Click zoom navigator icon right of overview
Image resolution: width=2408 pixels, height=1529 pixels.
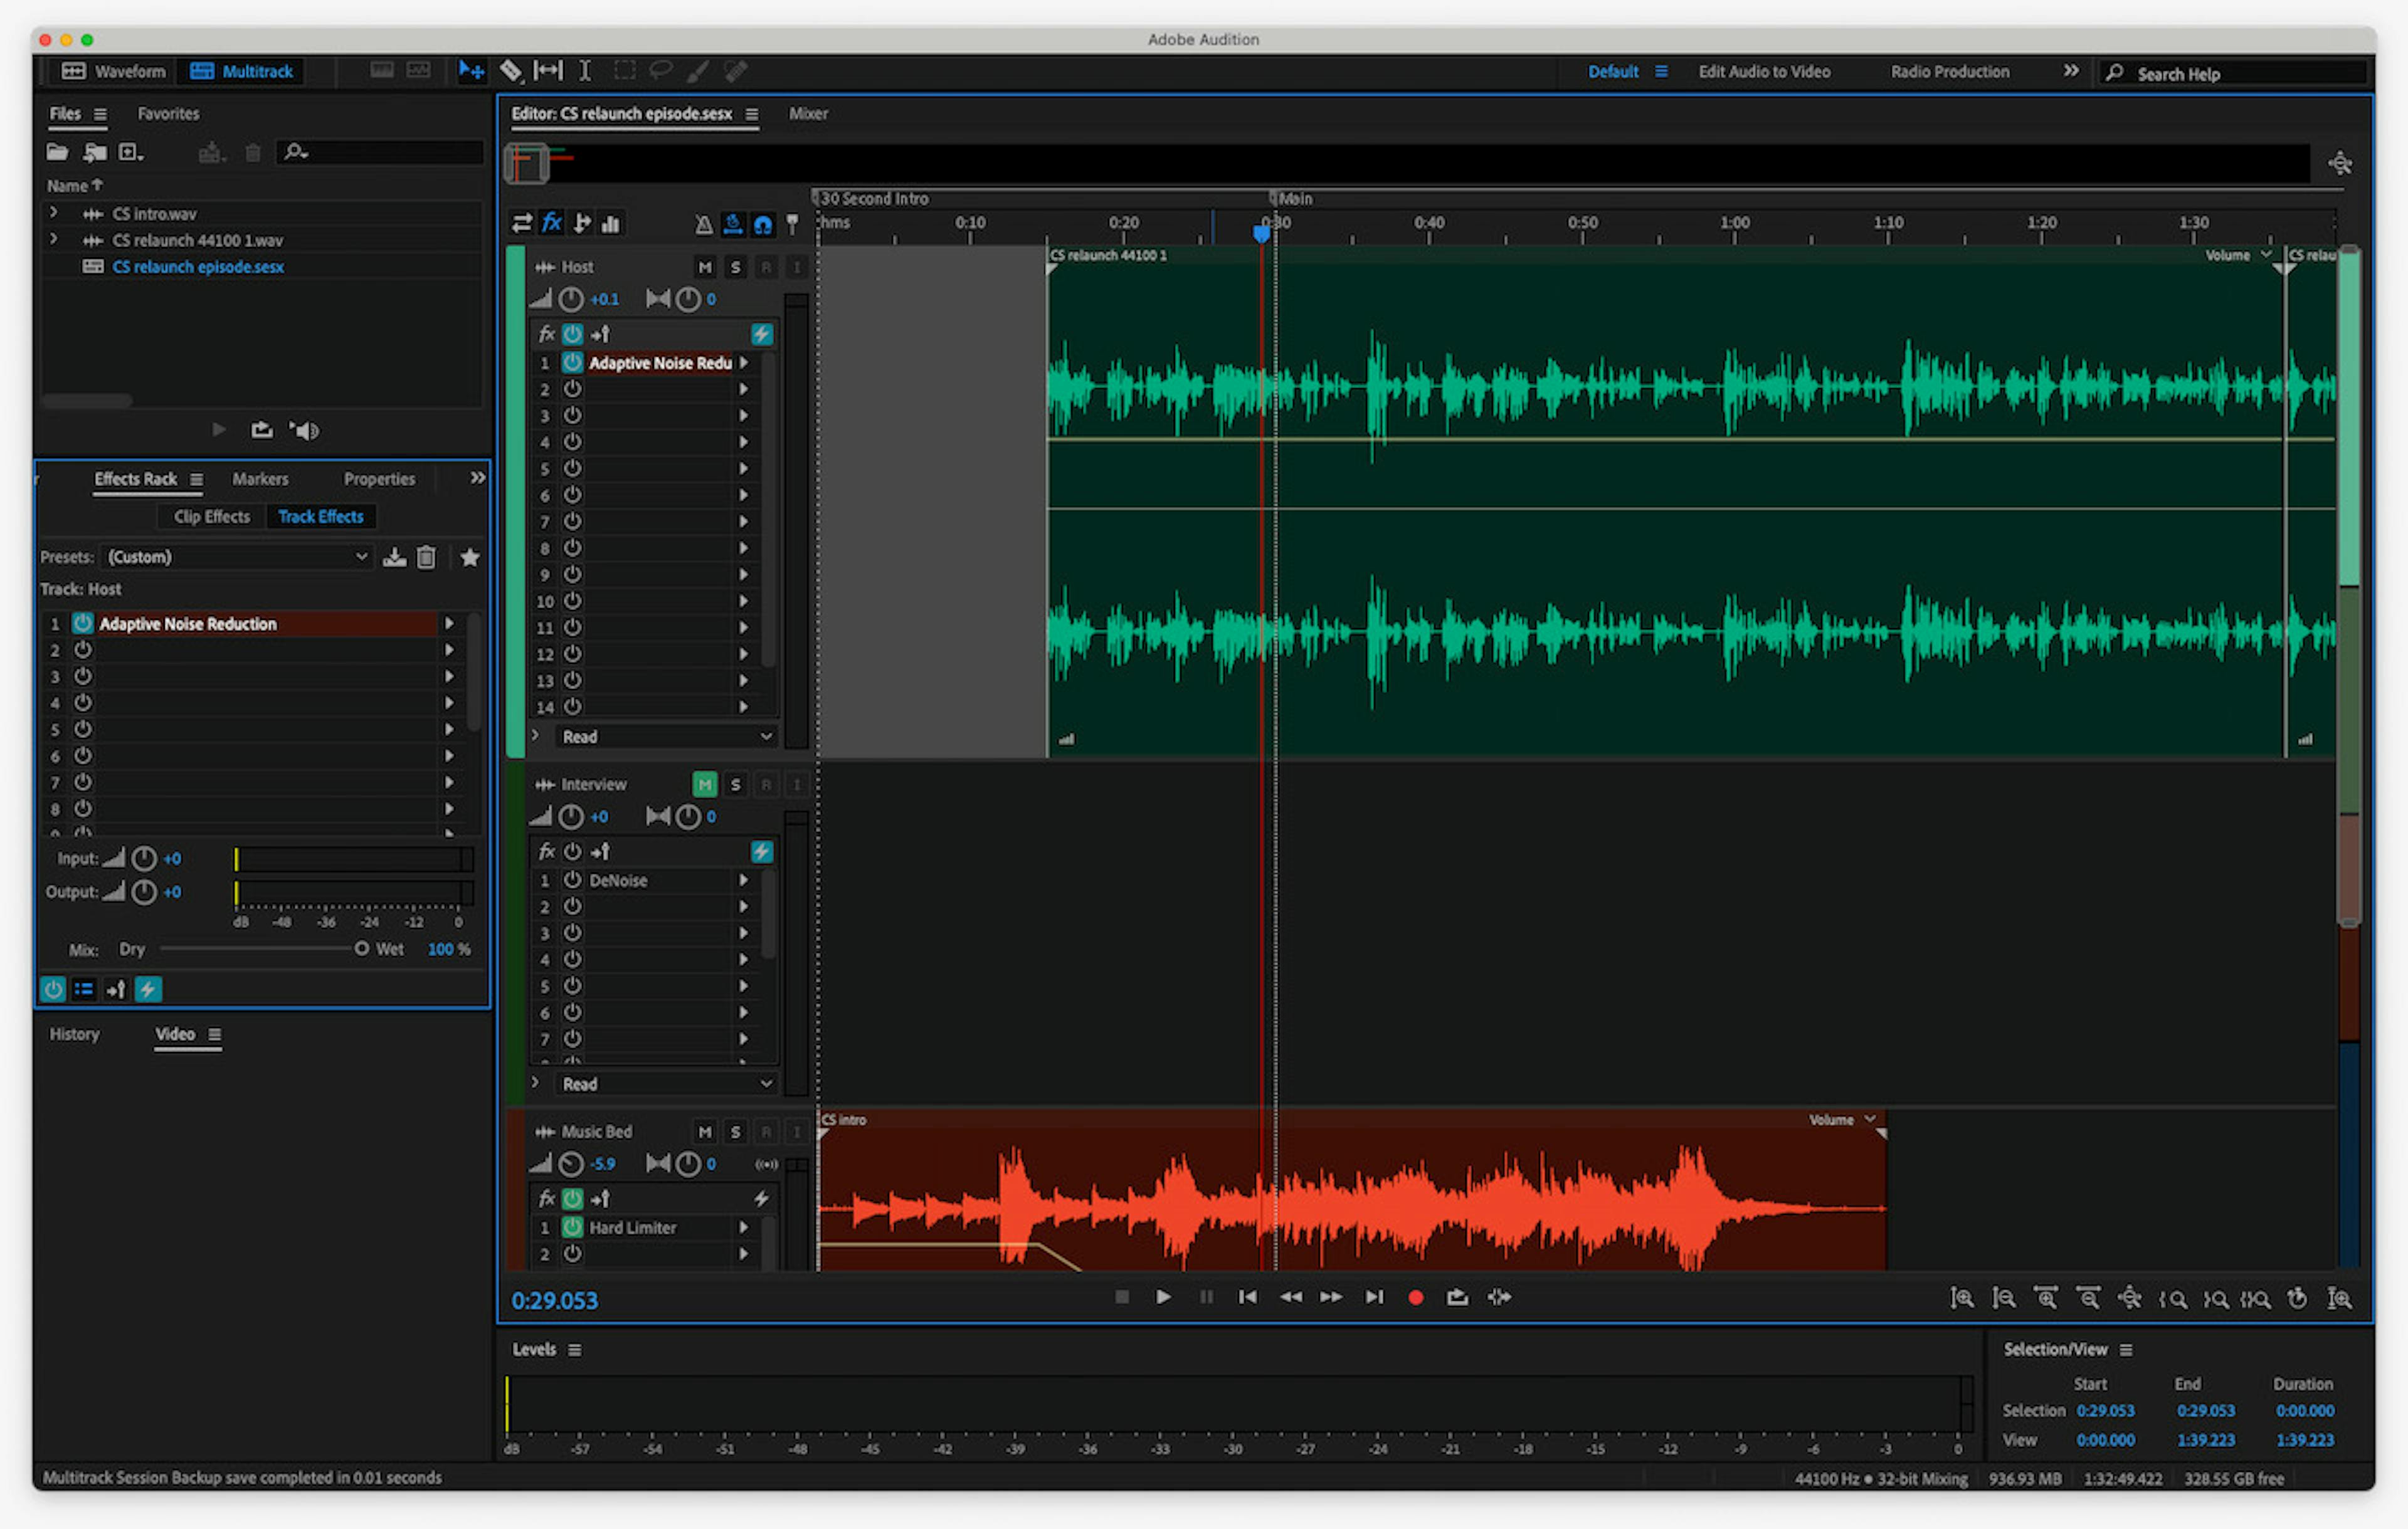pyautogui.click(x=2340, y=163)
